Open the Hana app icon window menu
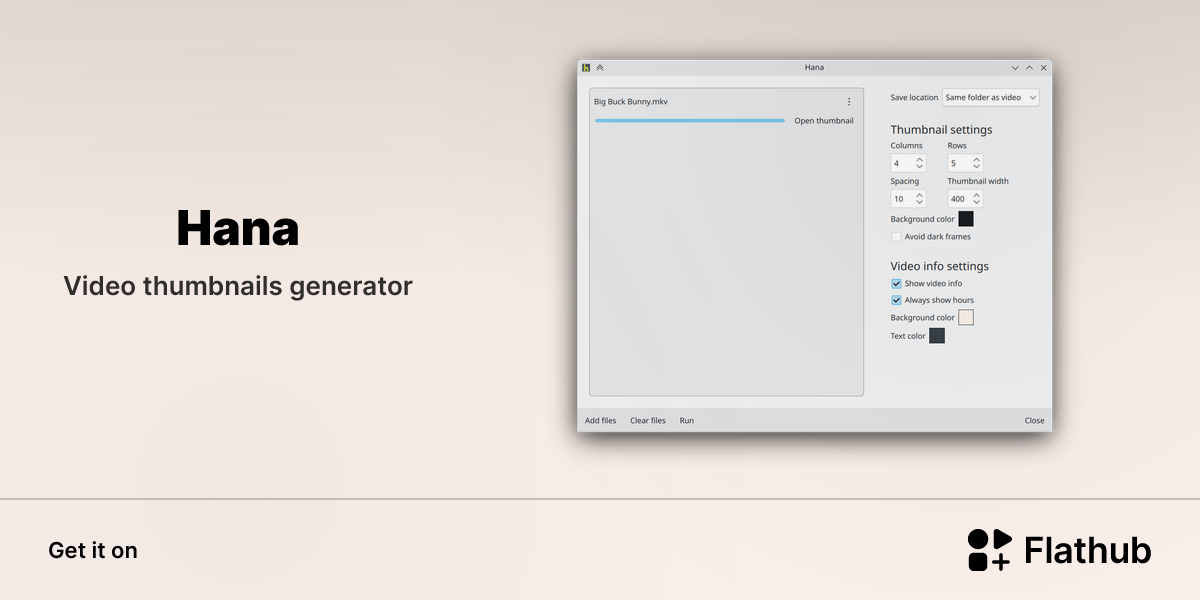 (x=587, y=68)
